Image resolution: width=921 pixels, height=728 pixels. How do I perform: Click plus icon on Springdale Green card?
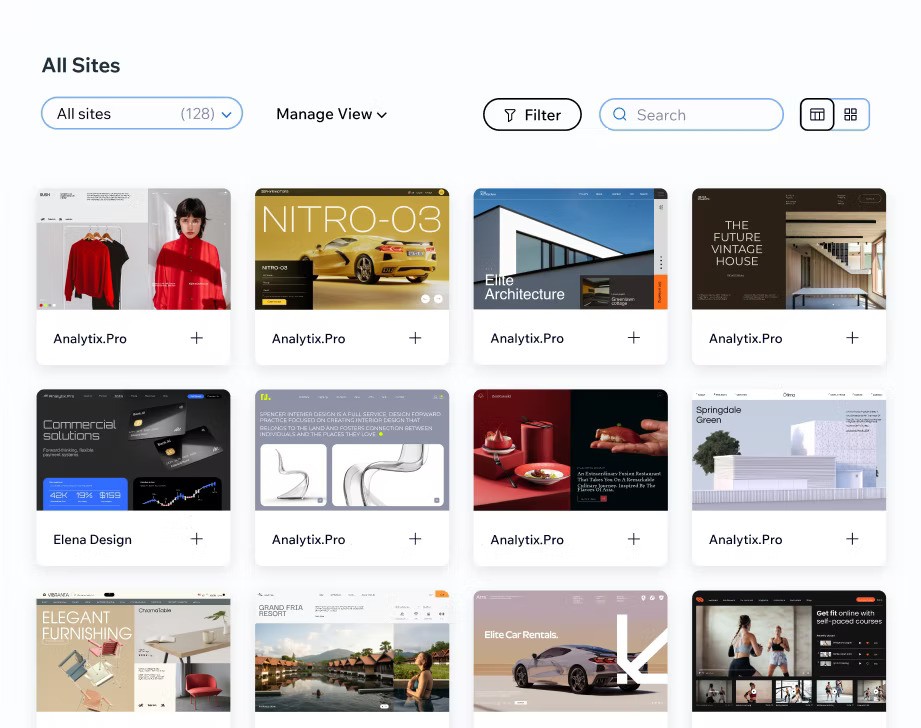852,539
